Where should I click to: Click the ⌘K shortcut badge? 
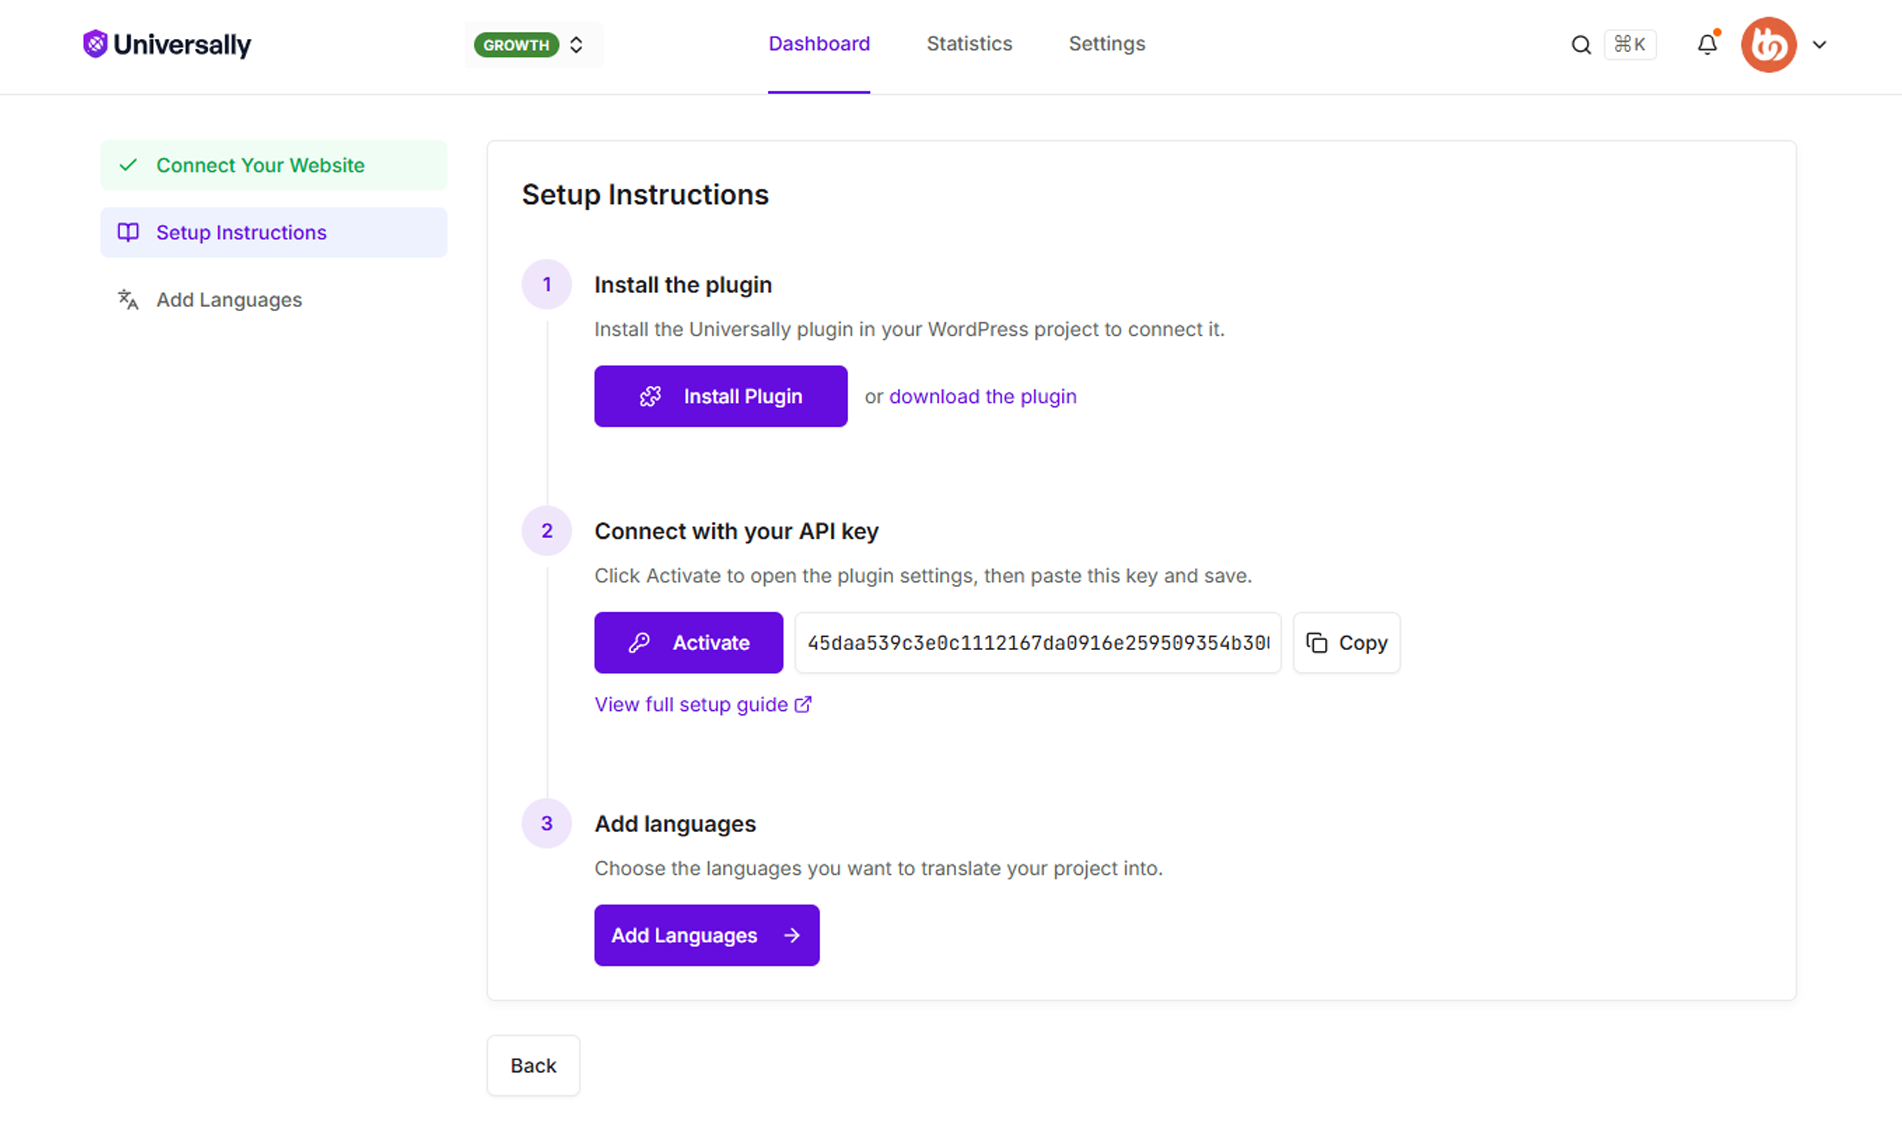point(1630,44)
